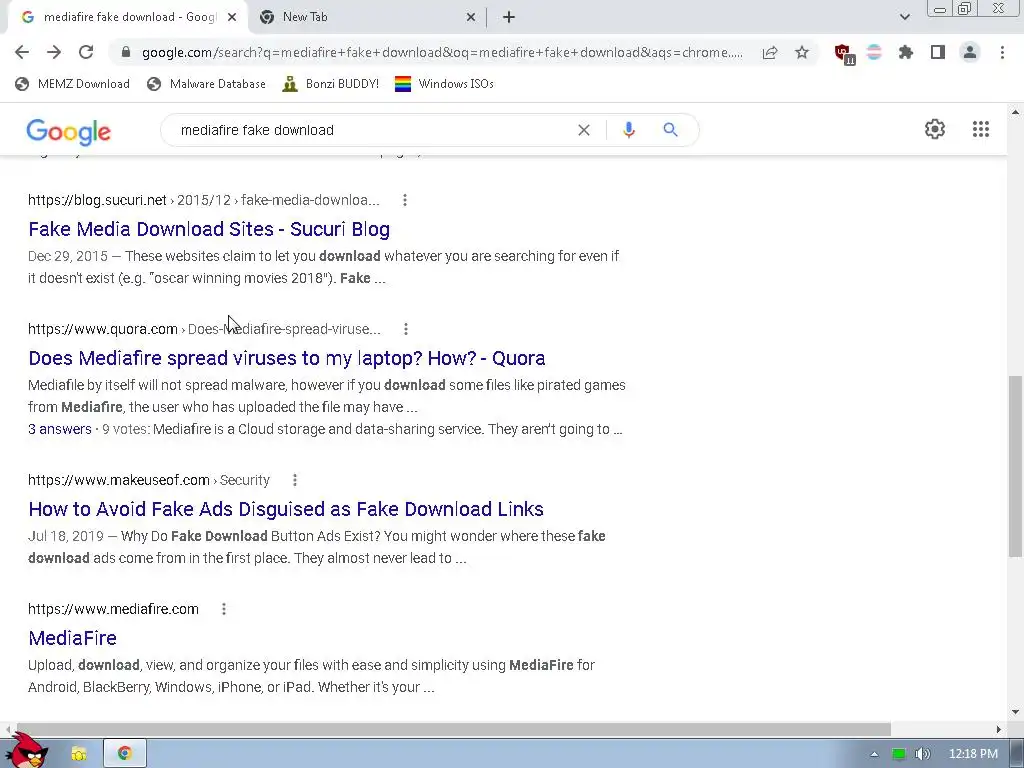The image size is (1024, 768).
Task: Follow the 3 answers Quora link
Action: (59, 429)
